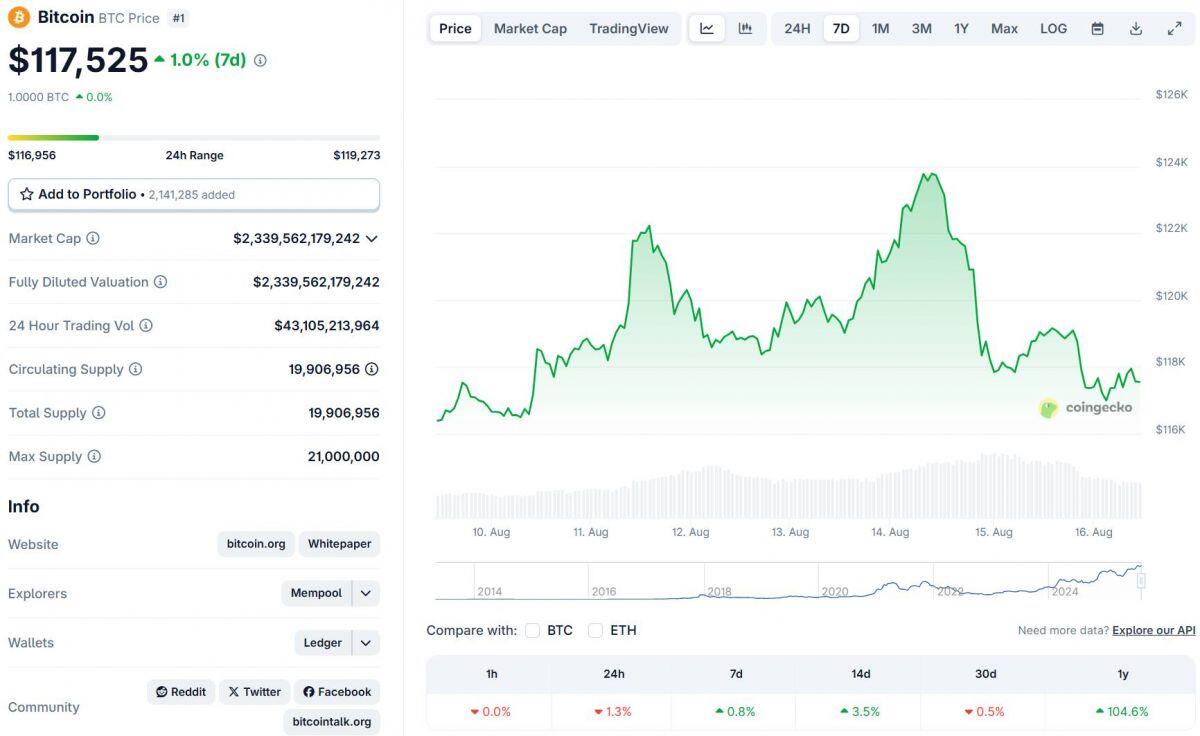Open the Explorers dropdown next to Mempool
Viewport: 1200px width, 736px height.
[366, 593]
